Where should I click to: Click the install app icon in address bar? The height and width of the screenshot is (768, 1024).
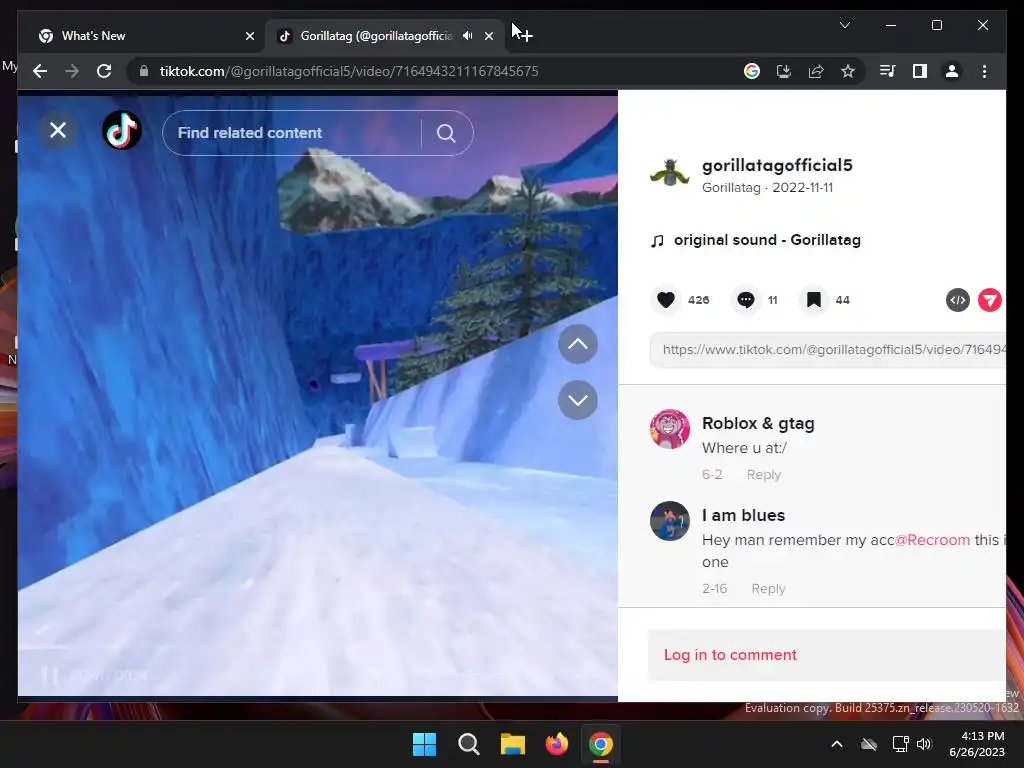pos(784,71)
